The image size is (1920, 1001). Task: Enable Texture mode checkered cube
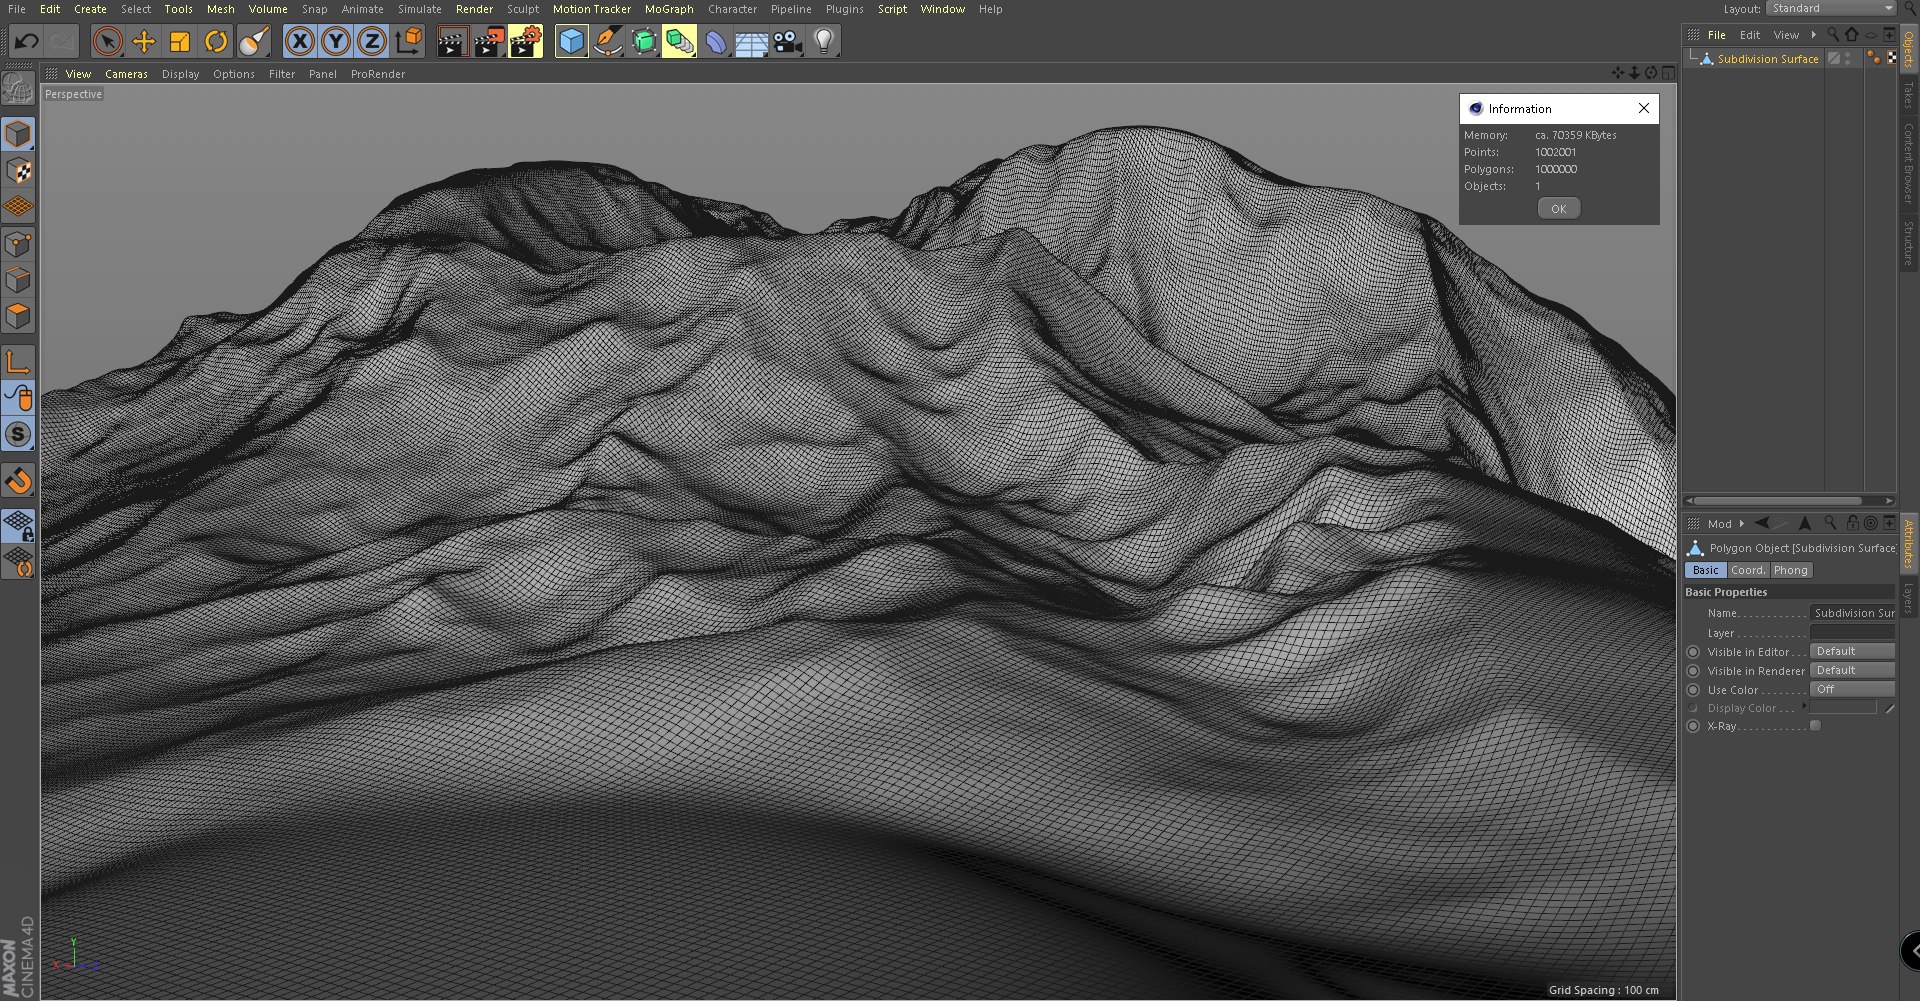coord(18,171)
